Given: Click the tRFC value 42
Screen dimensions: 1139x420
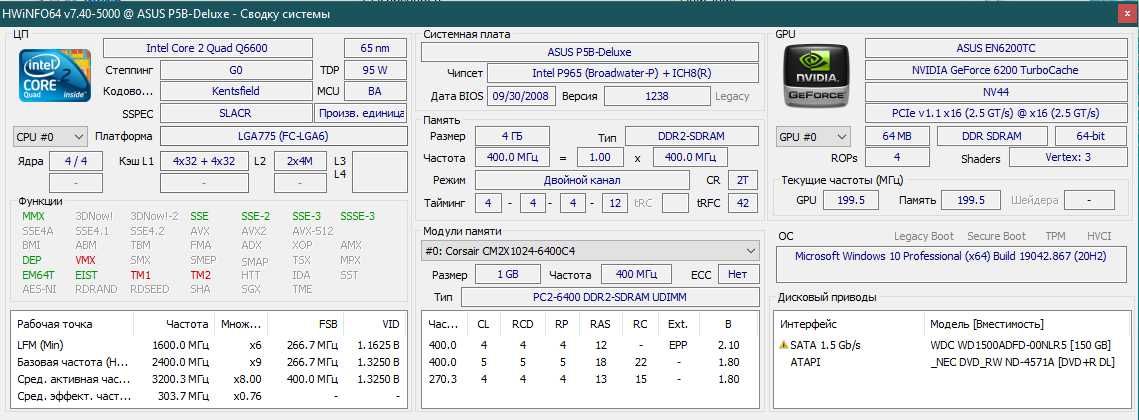Looking at the screenshot, I should pyautogui.click(x=743, y=203).
